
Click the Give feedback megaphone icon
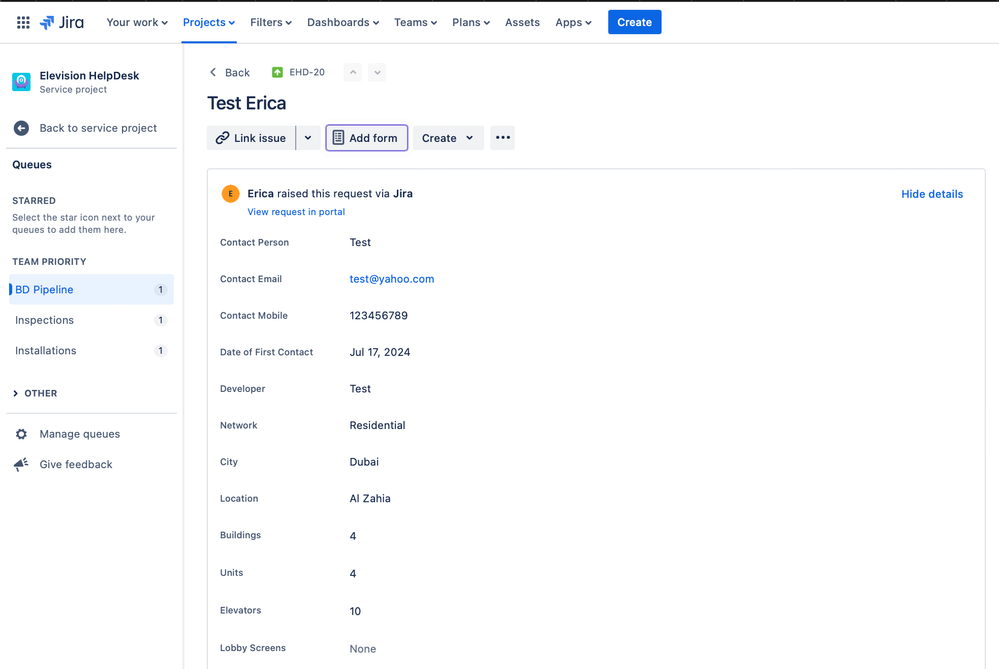click(21, 464)
